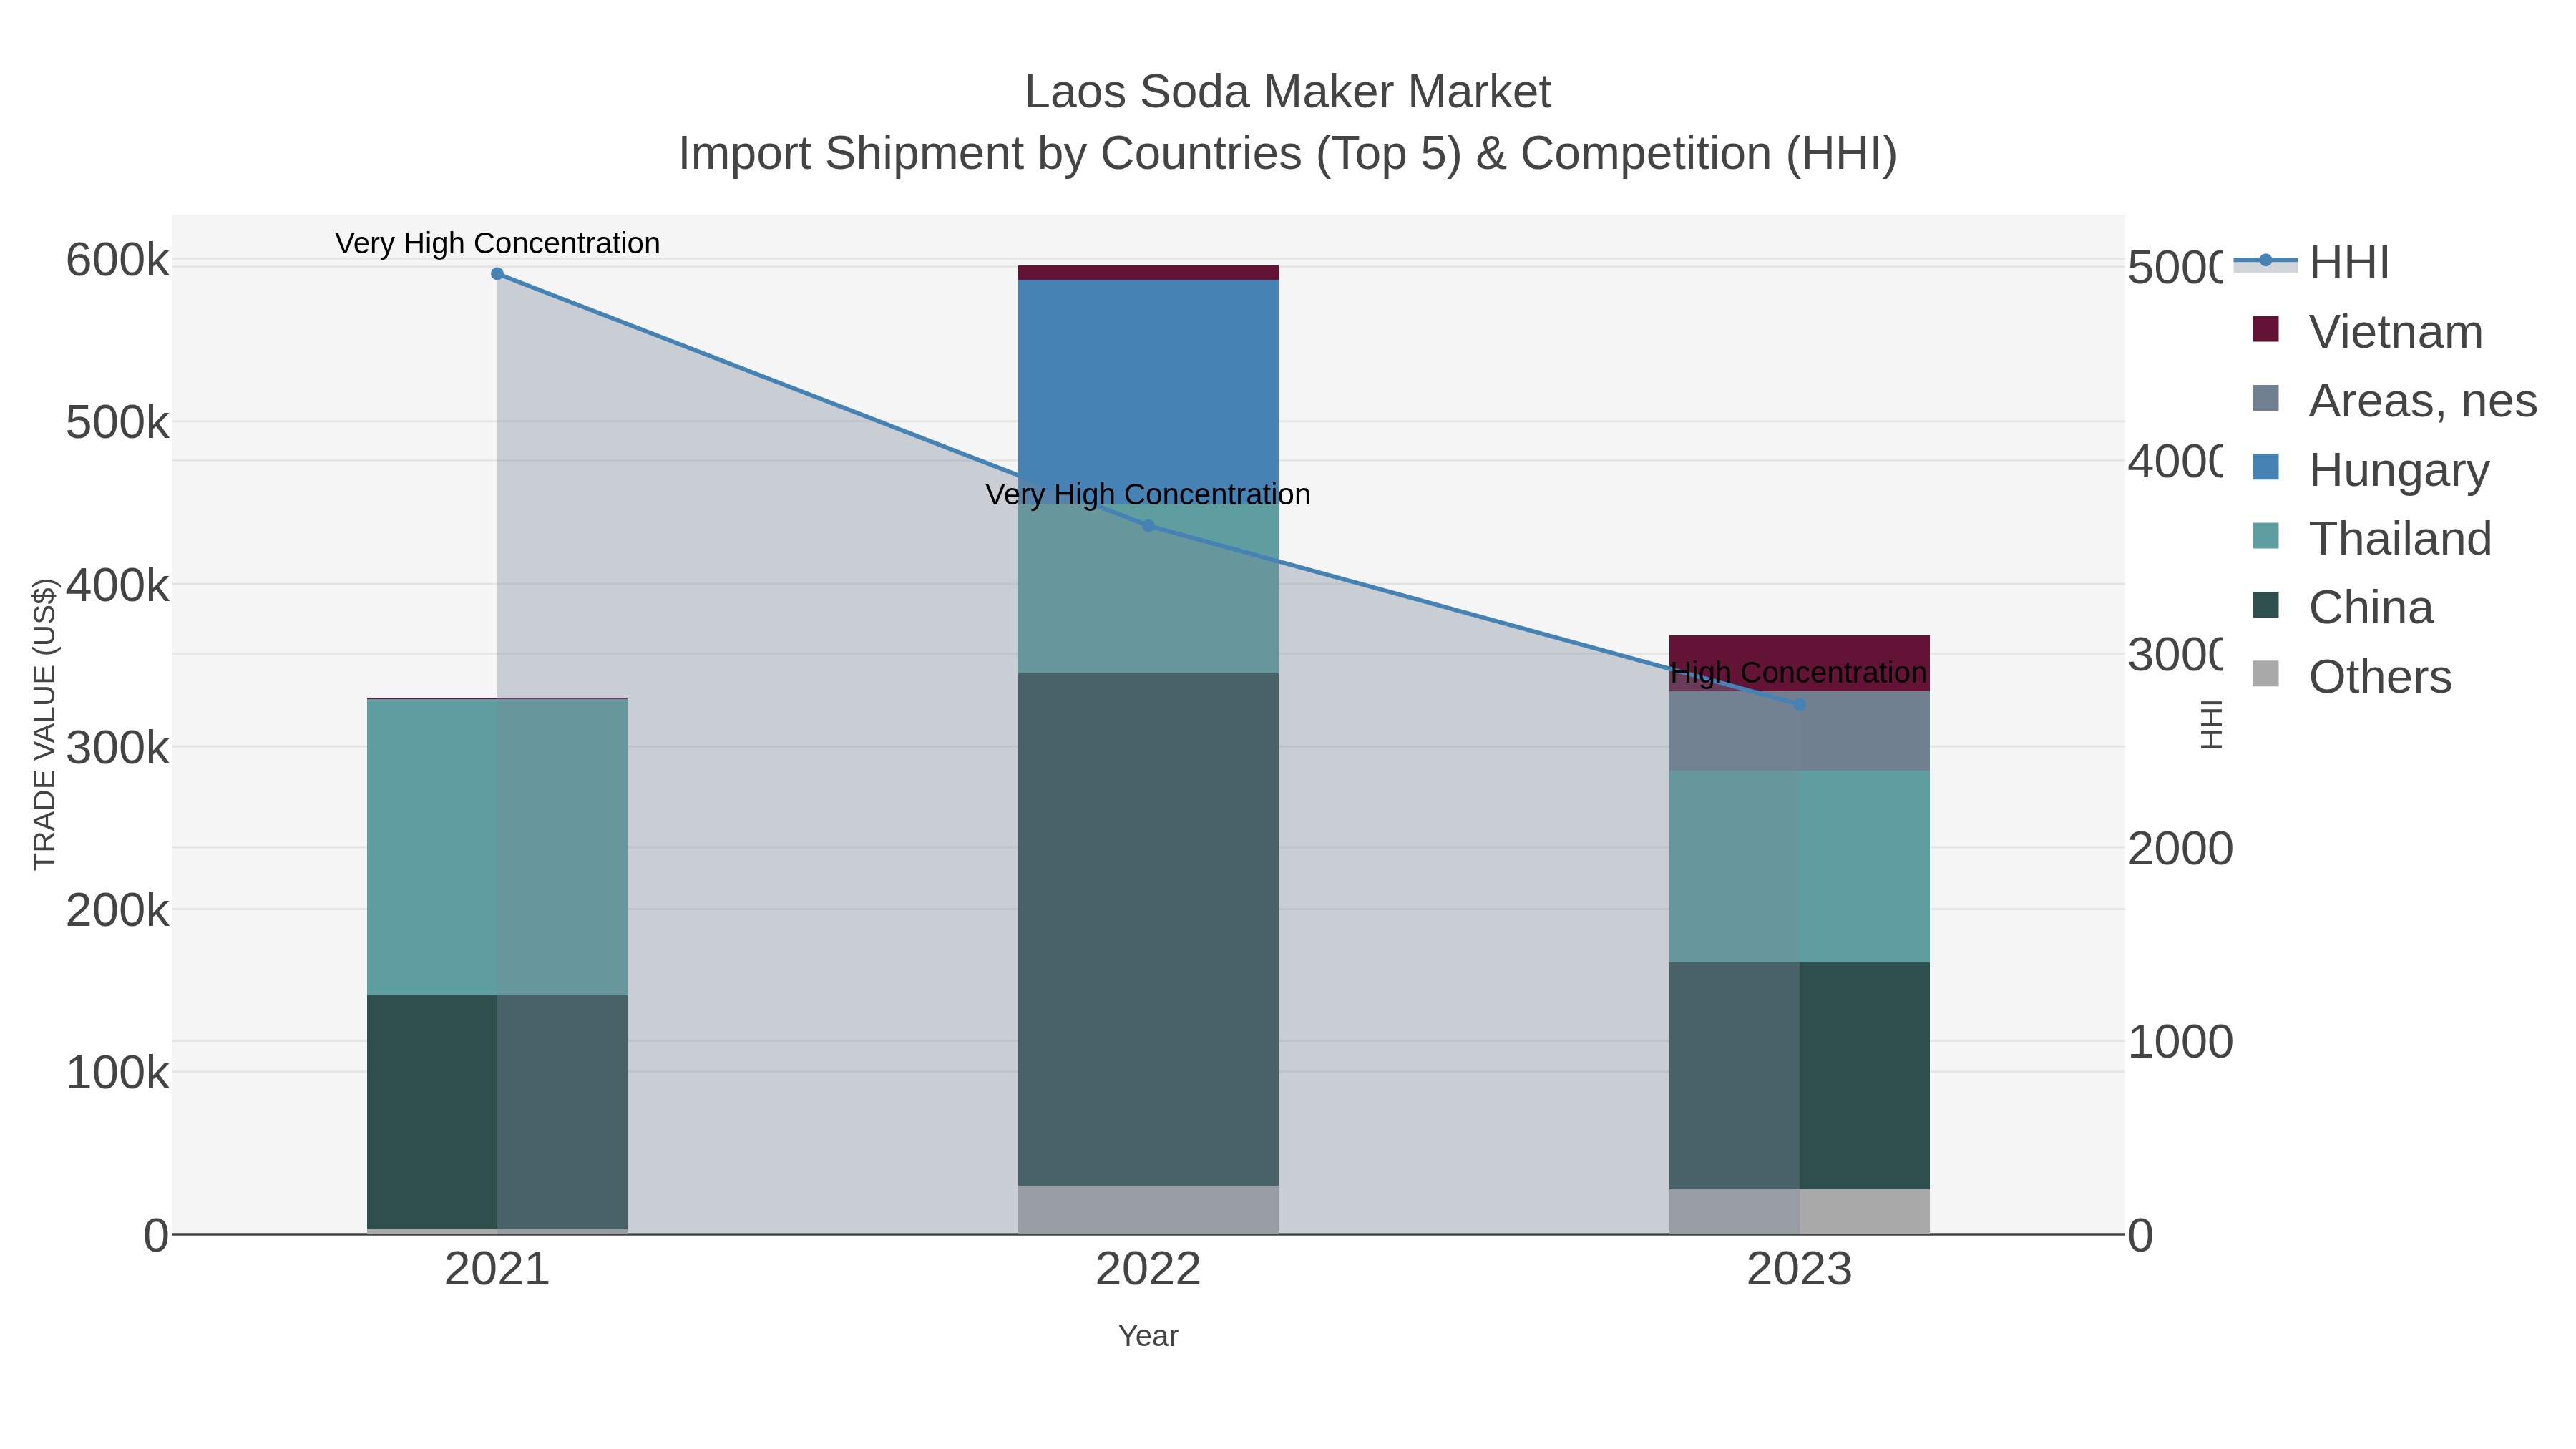Screen dimensions: 2576x1449
Task: Select the Areas, nes segment in 2023 bar
Action: (1799, 731)
